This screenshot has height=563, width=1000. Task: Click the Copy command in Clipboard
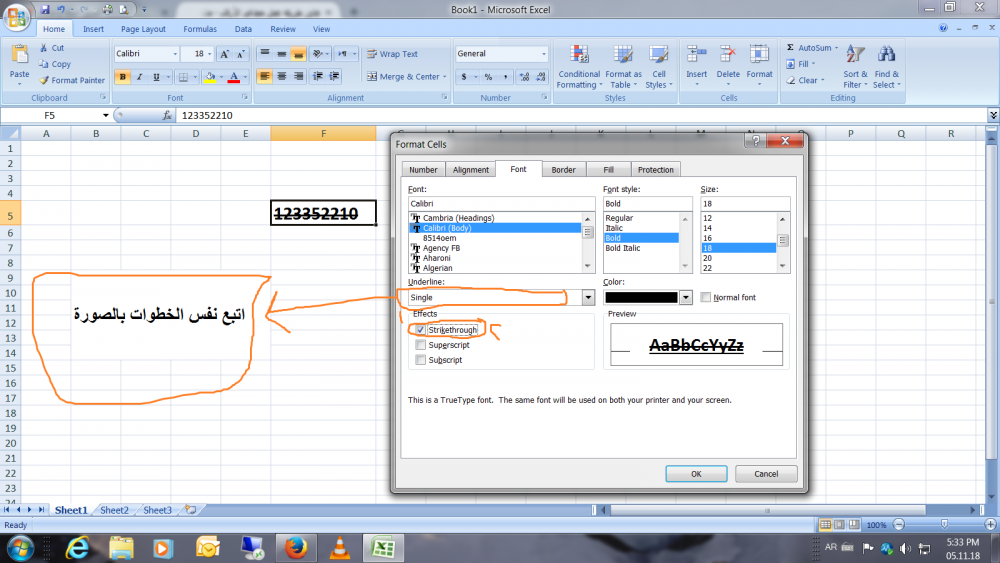click(x=55, y=64)
